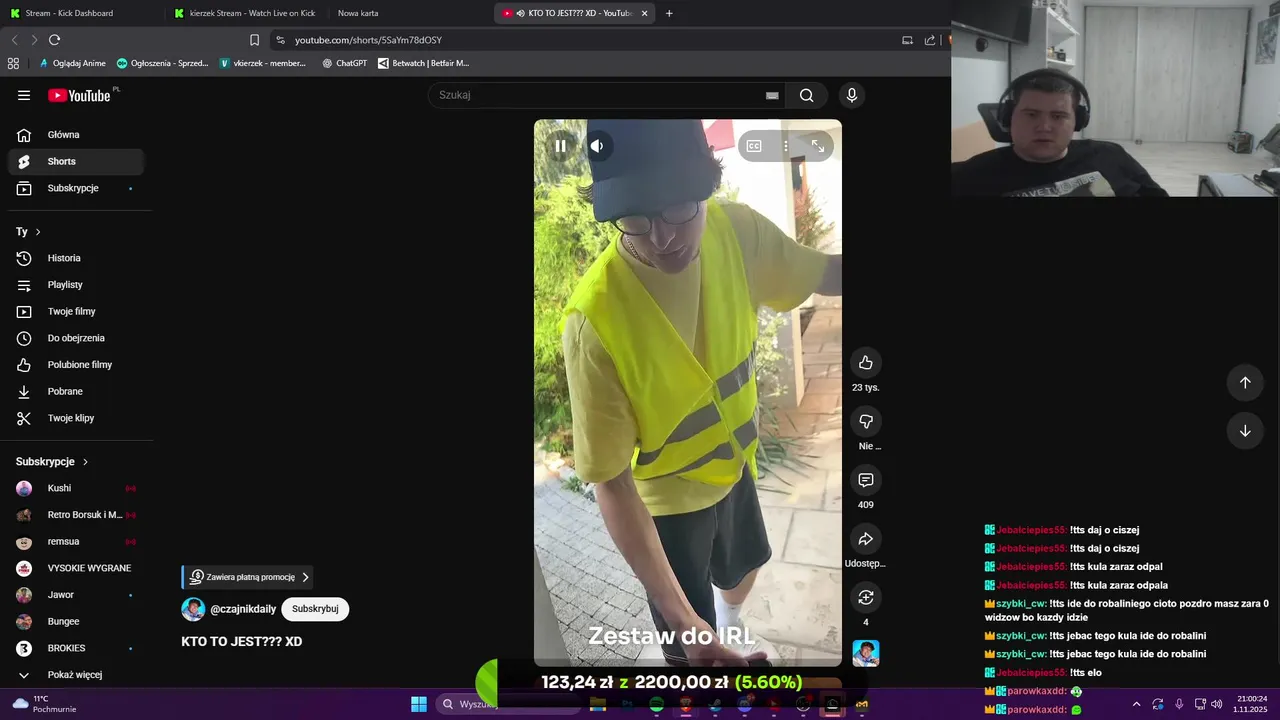Open the Short's three-dot options menu

[x=786, y=146]
